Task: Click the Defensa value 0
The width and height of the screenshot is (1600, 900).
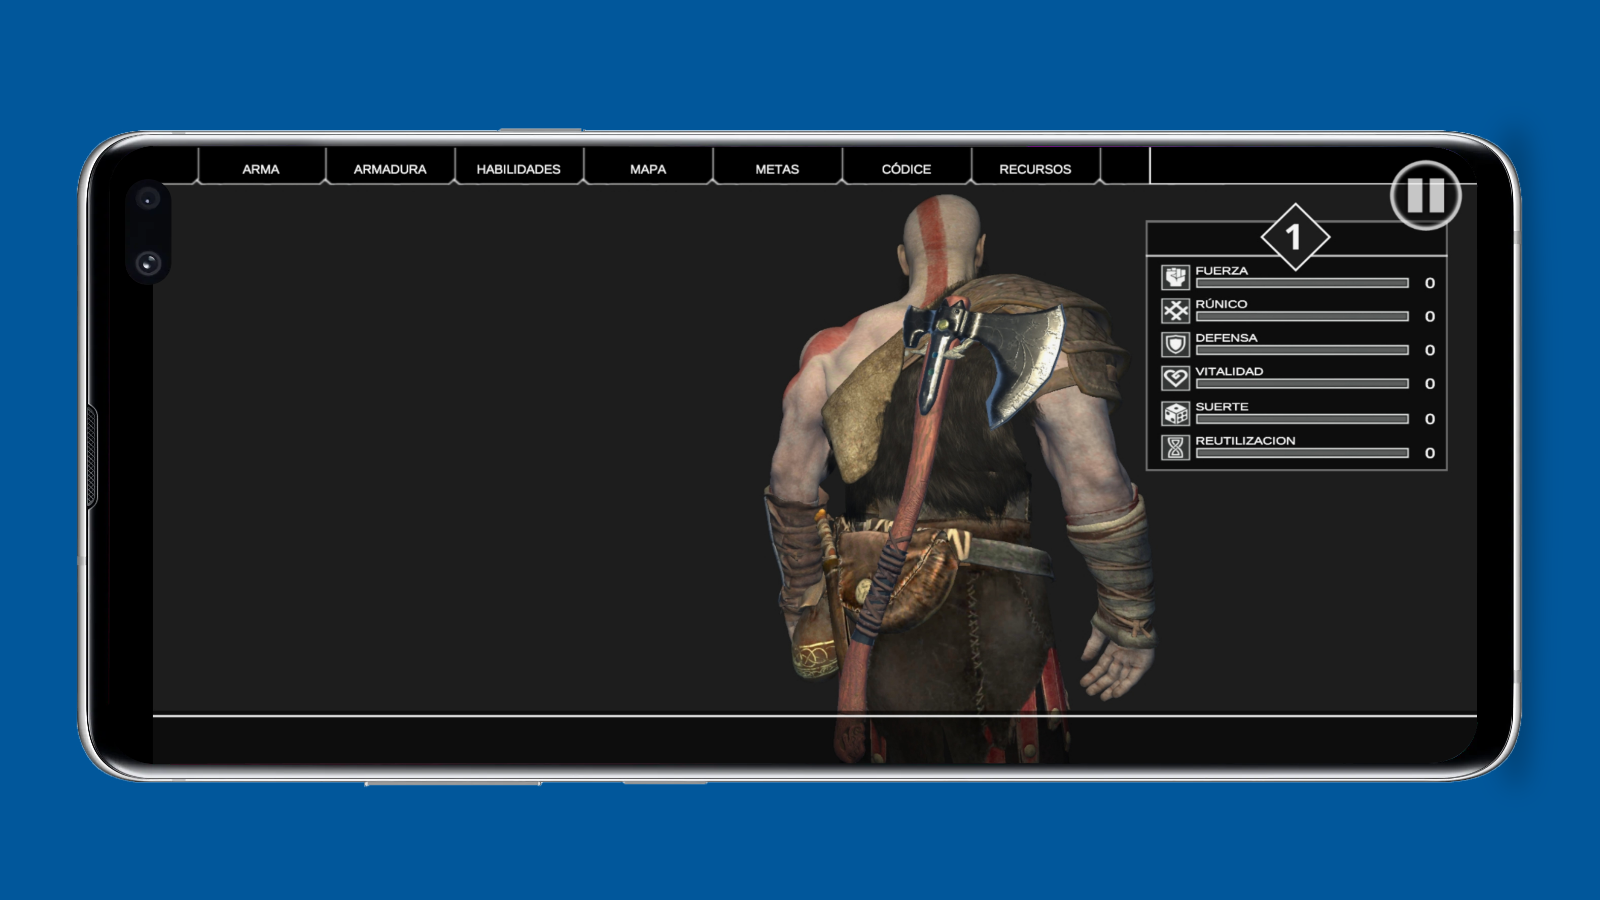Action: coord(1430,350)
